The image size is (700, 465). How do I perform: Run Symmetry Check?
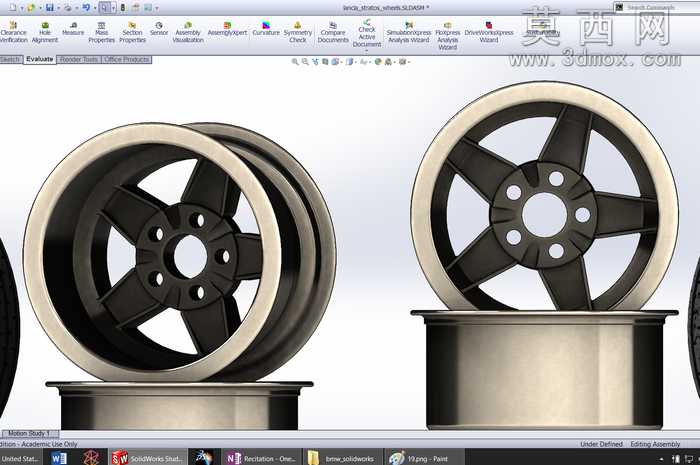tap(298, 32)
